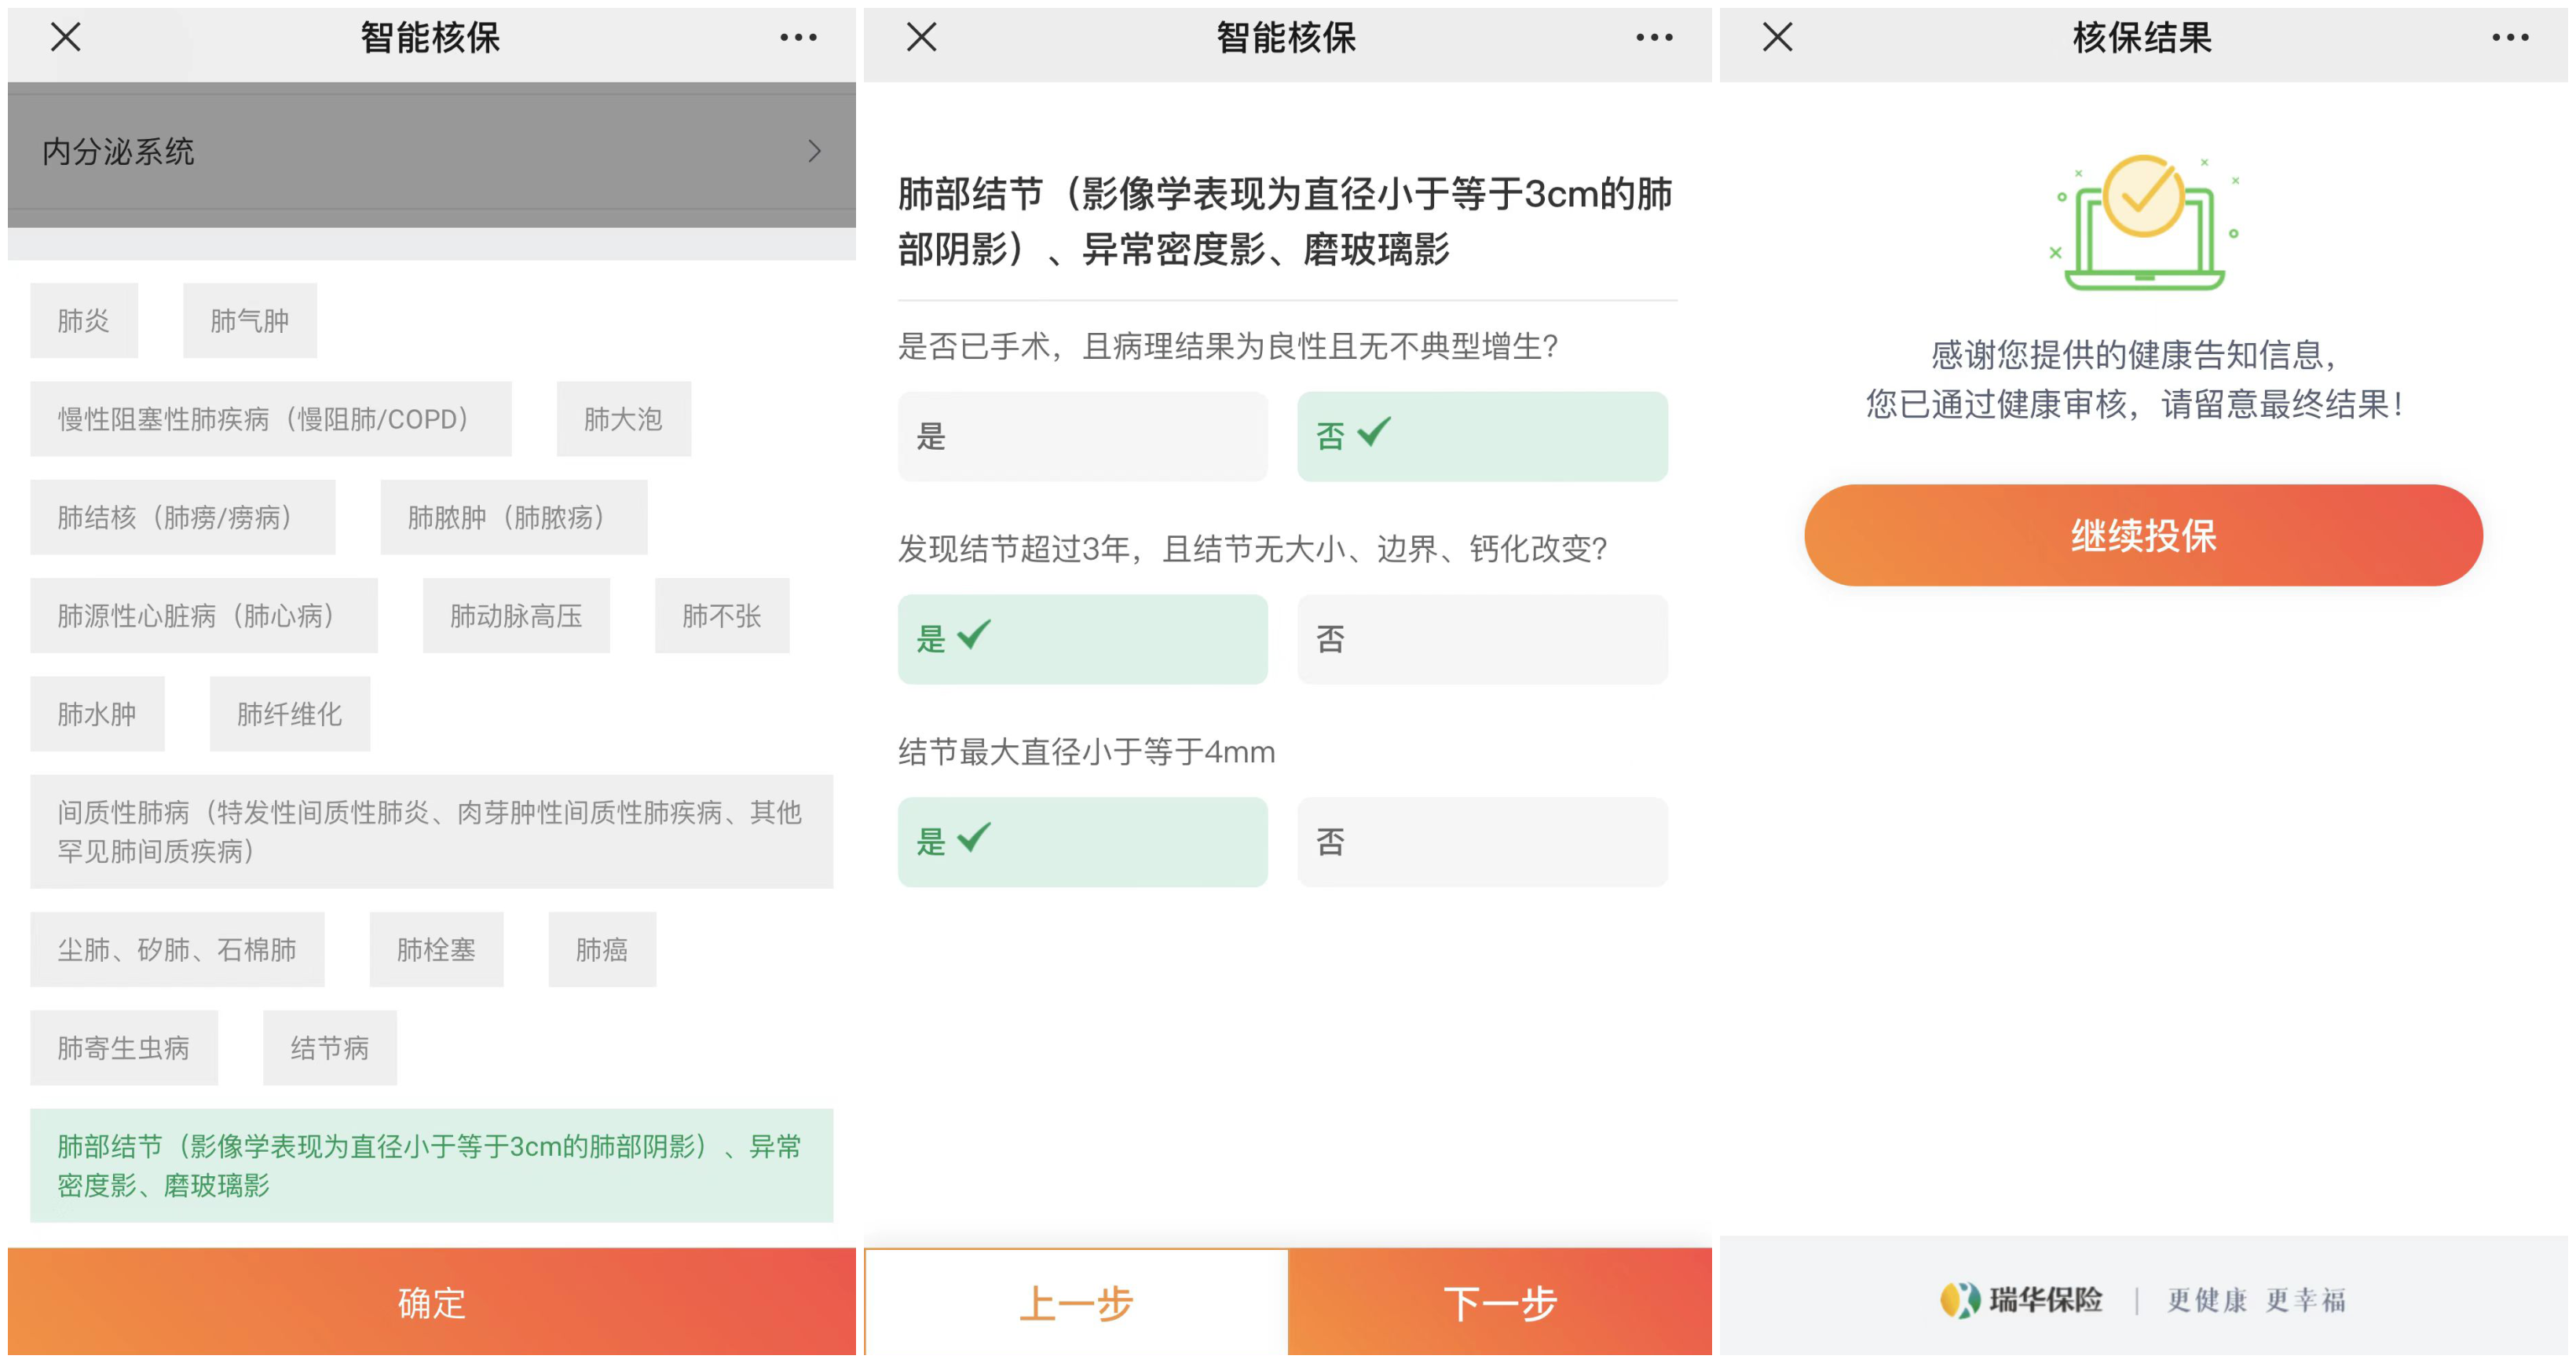The image size is (2576, 1363).
Task: Expand the 内分泌系统 category chevron
Action: (814, 151)
